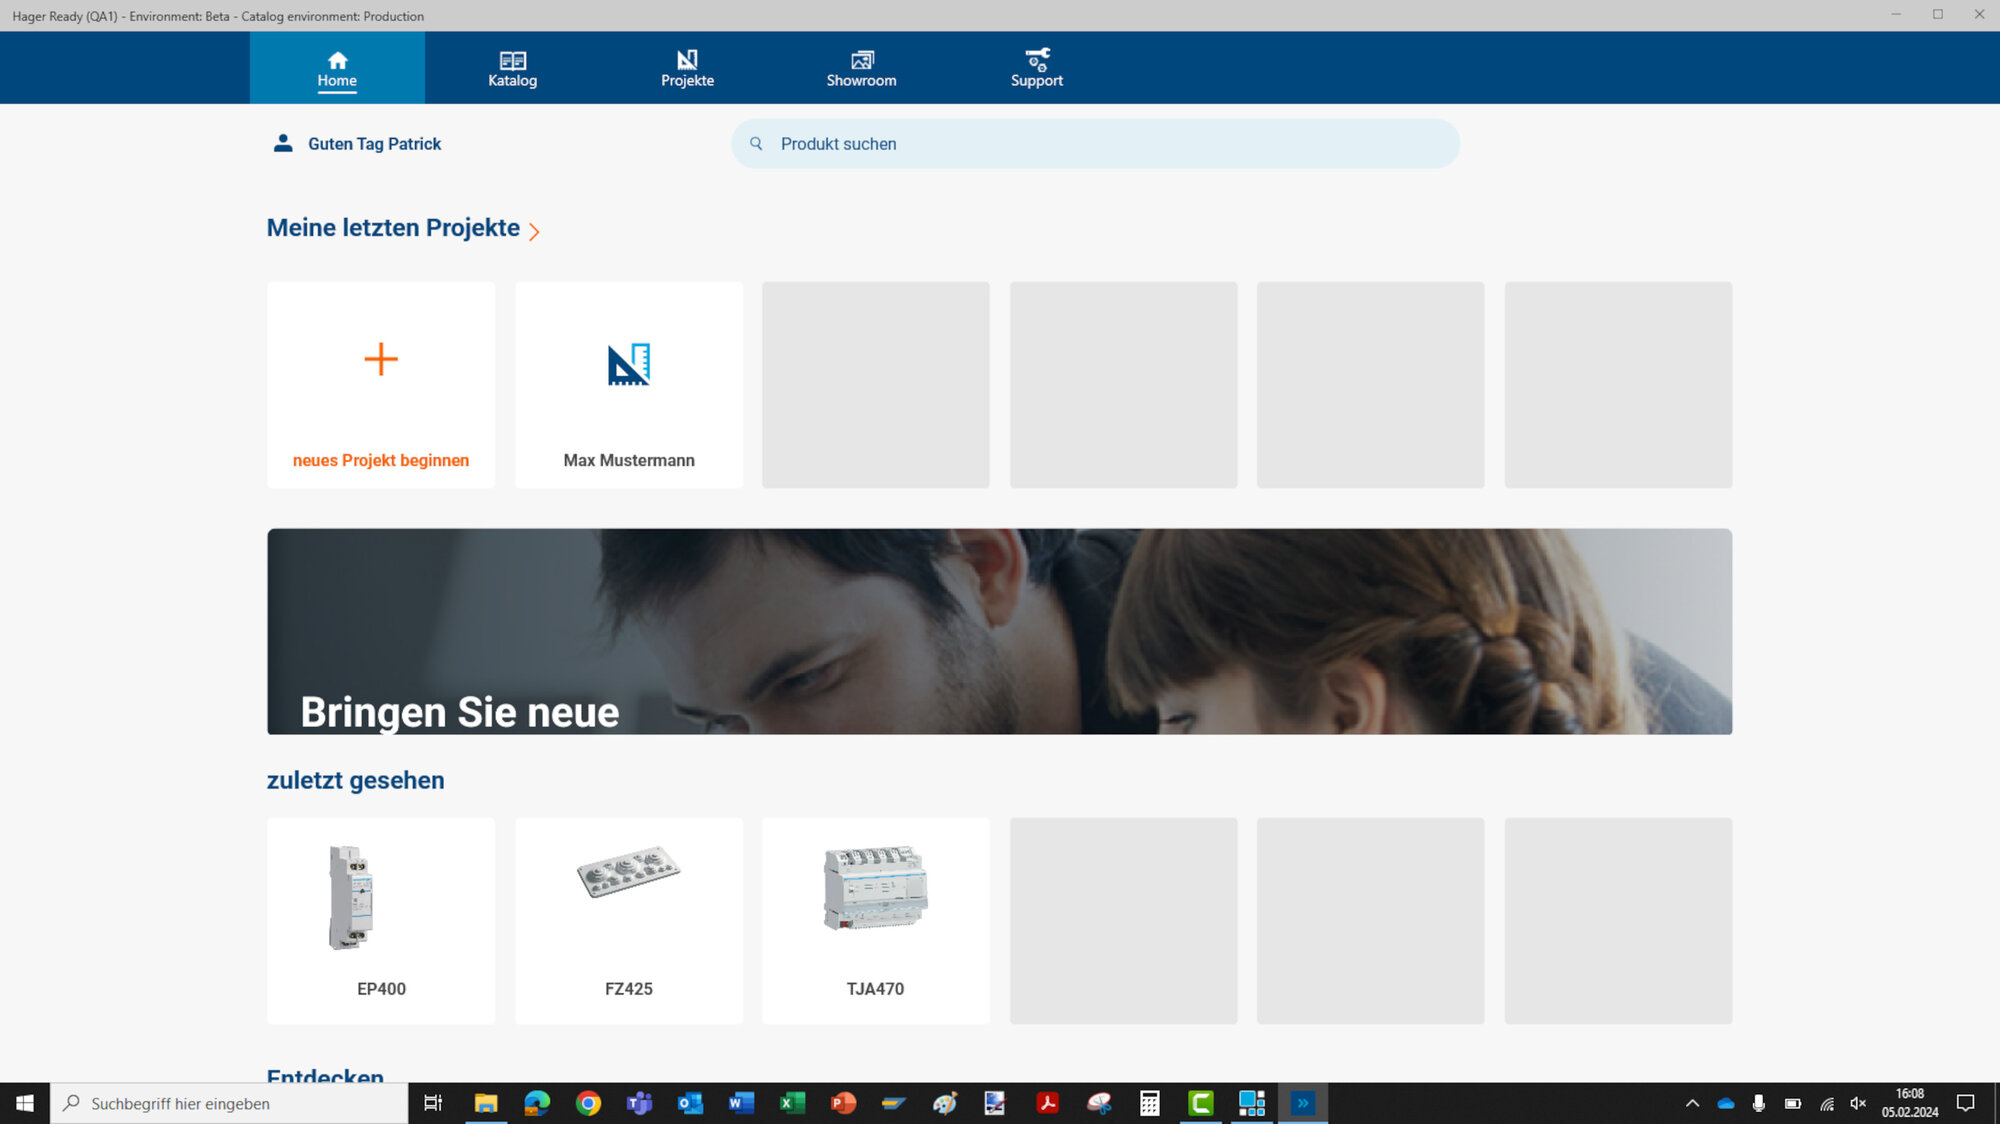Open the Windows Start menu
Image resolution: width=2000 pixels, height=1124 pixels.
(25, 1103)
